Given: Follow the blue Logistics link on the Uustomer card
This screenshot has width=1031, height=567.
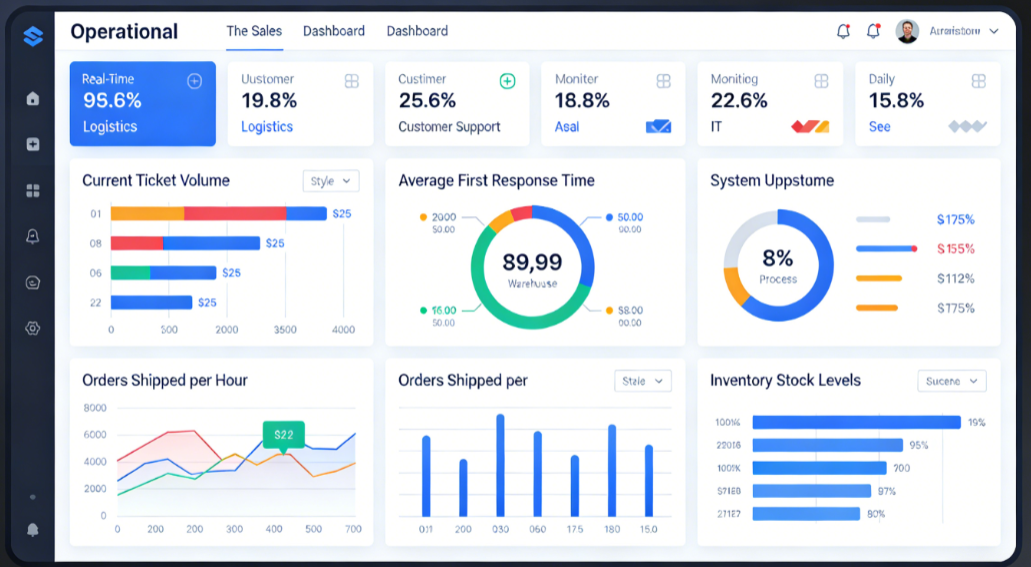Looking at the screenshot, I should point(267,127).
